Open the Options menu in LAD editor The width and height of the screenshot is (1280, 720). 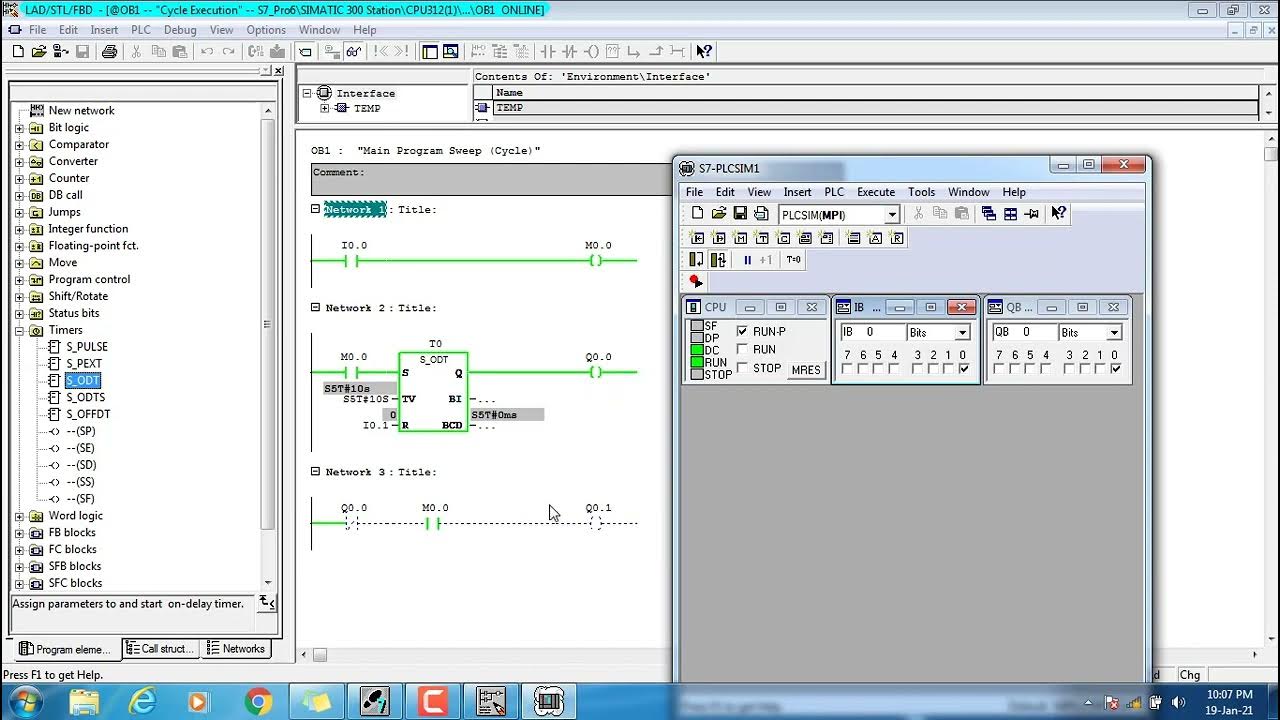click(266, 30)
